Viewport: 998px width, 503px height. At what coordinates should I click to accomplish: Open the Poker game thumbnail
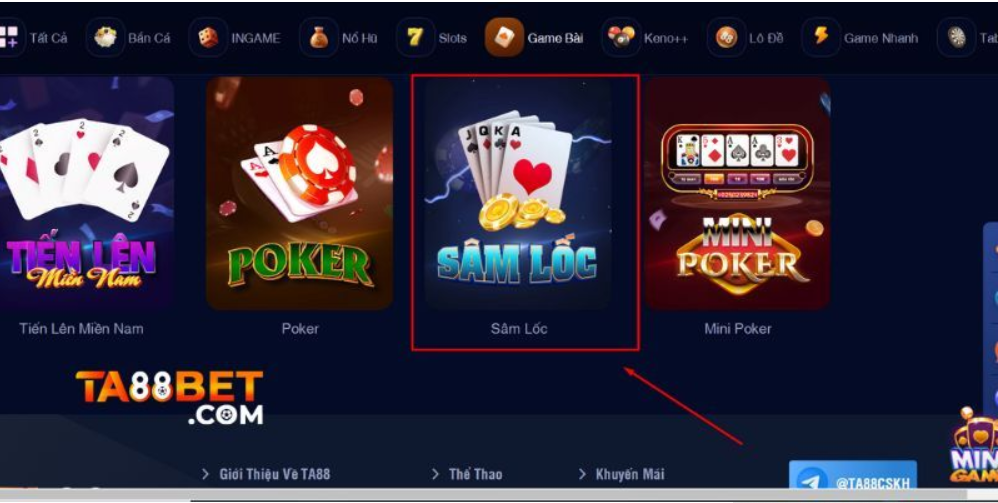(x=300, y=194)
